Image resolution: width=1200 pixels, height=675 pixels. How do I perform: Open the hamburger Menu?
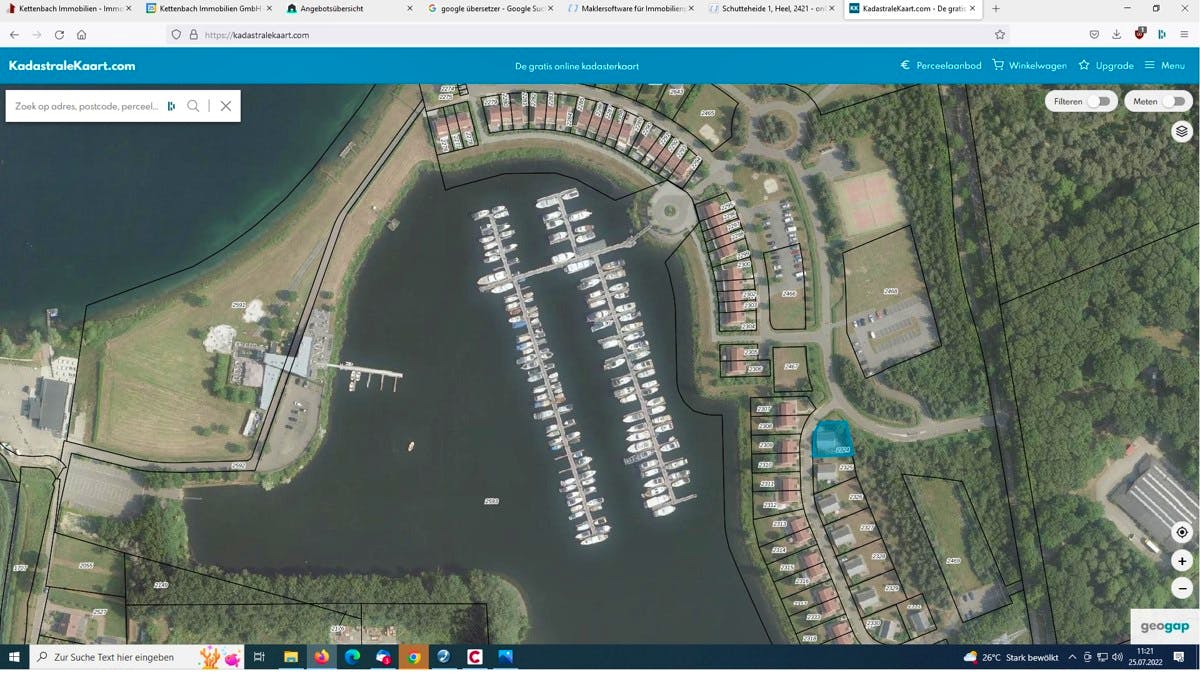coord(1164,65)
